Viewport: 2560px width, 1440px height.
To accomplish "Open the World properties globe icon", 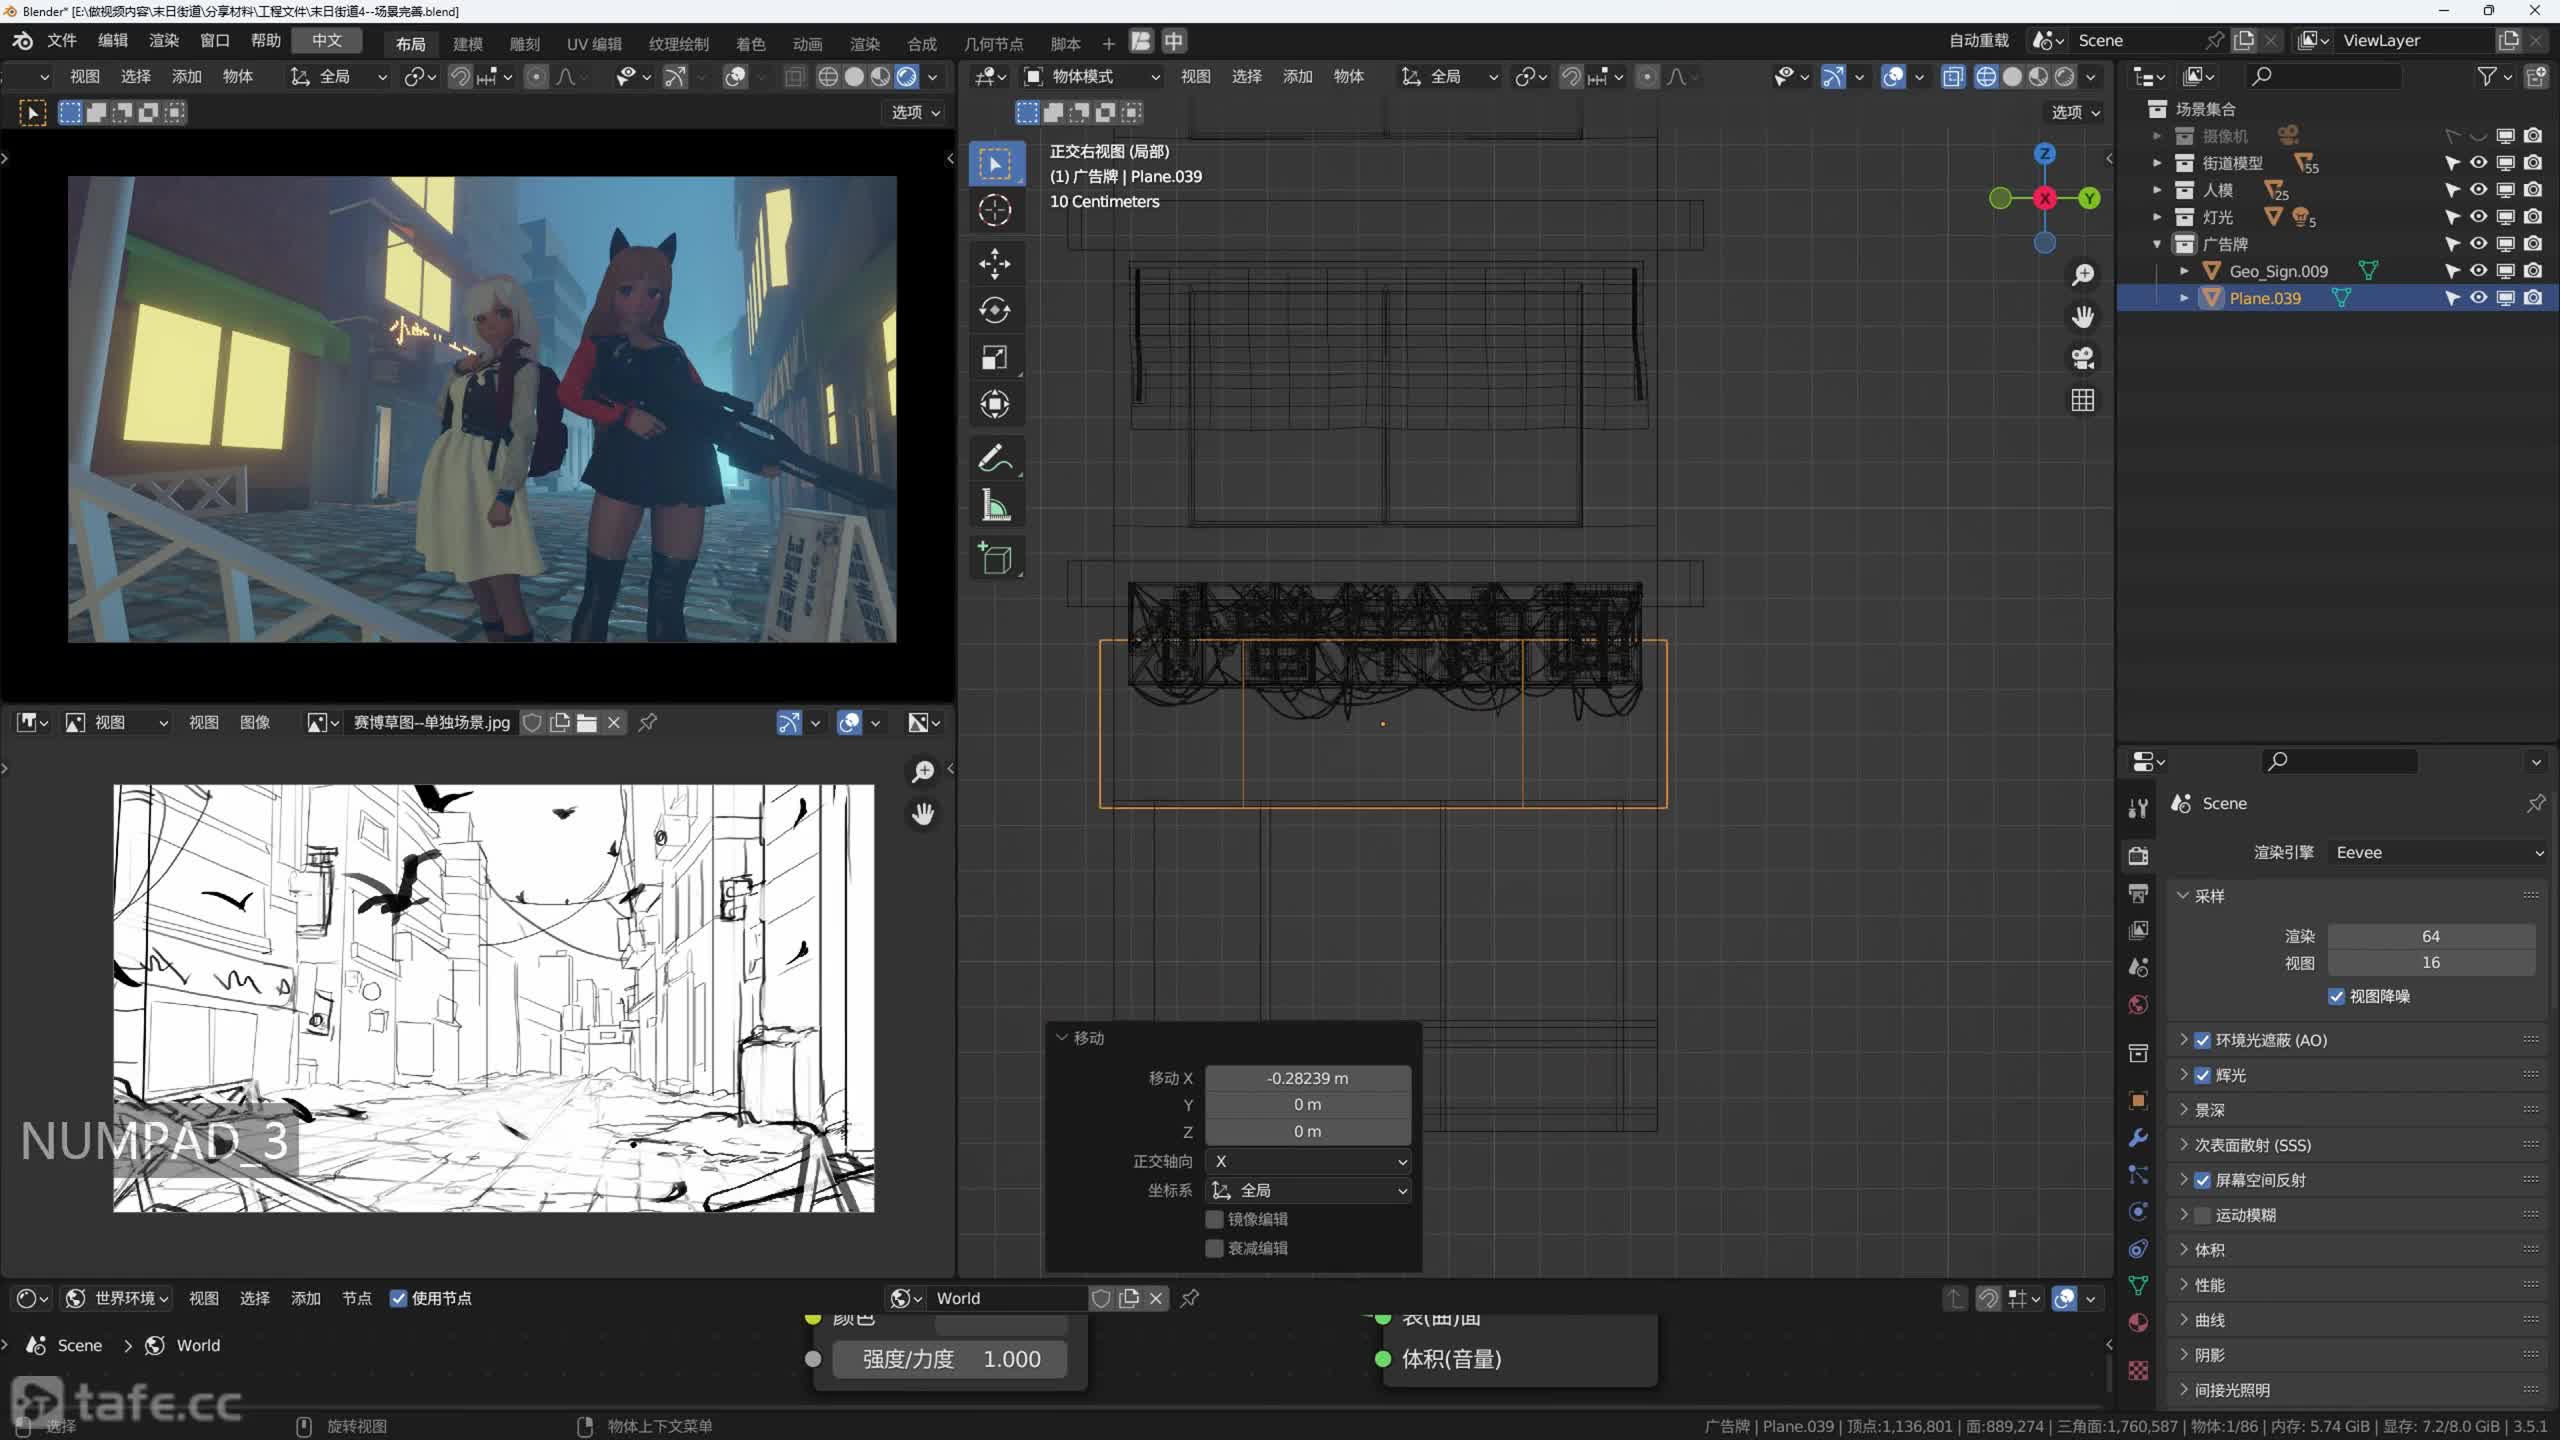I will 2138,1005.
